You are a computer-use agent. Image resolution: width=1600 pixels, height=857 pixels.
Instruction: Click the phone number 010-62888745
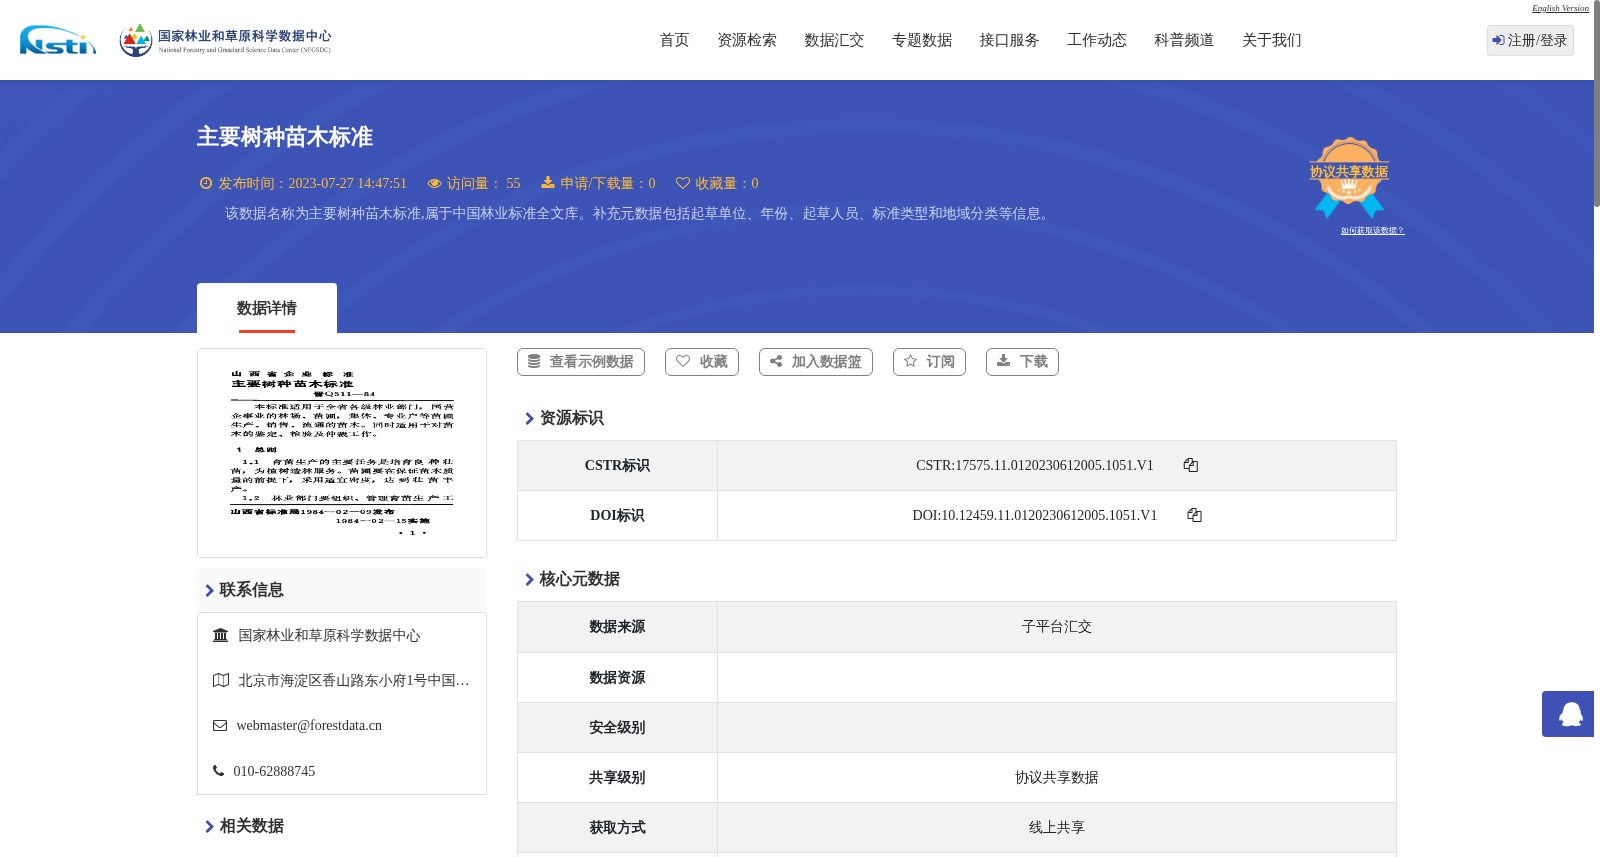[x=274, y=771]
